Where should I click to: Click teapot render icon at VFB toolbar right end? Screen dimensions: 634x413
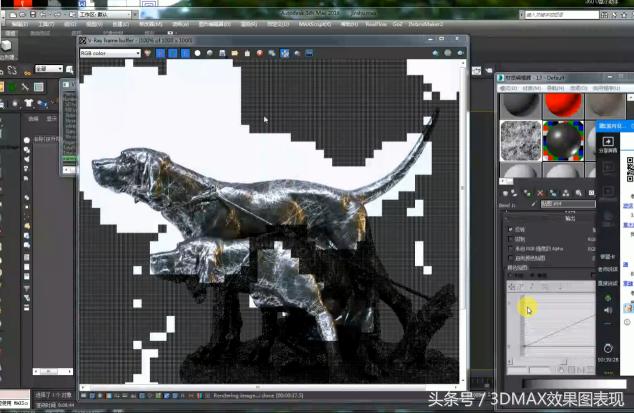(x=460, y=53)
